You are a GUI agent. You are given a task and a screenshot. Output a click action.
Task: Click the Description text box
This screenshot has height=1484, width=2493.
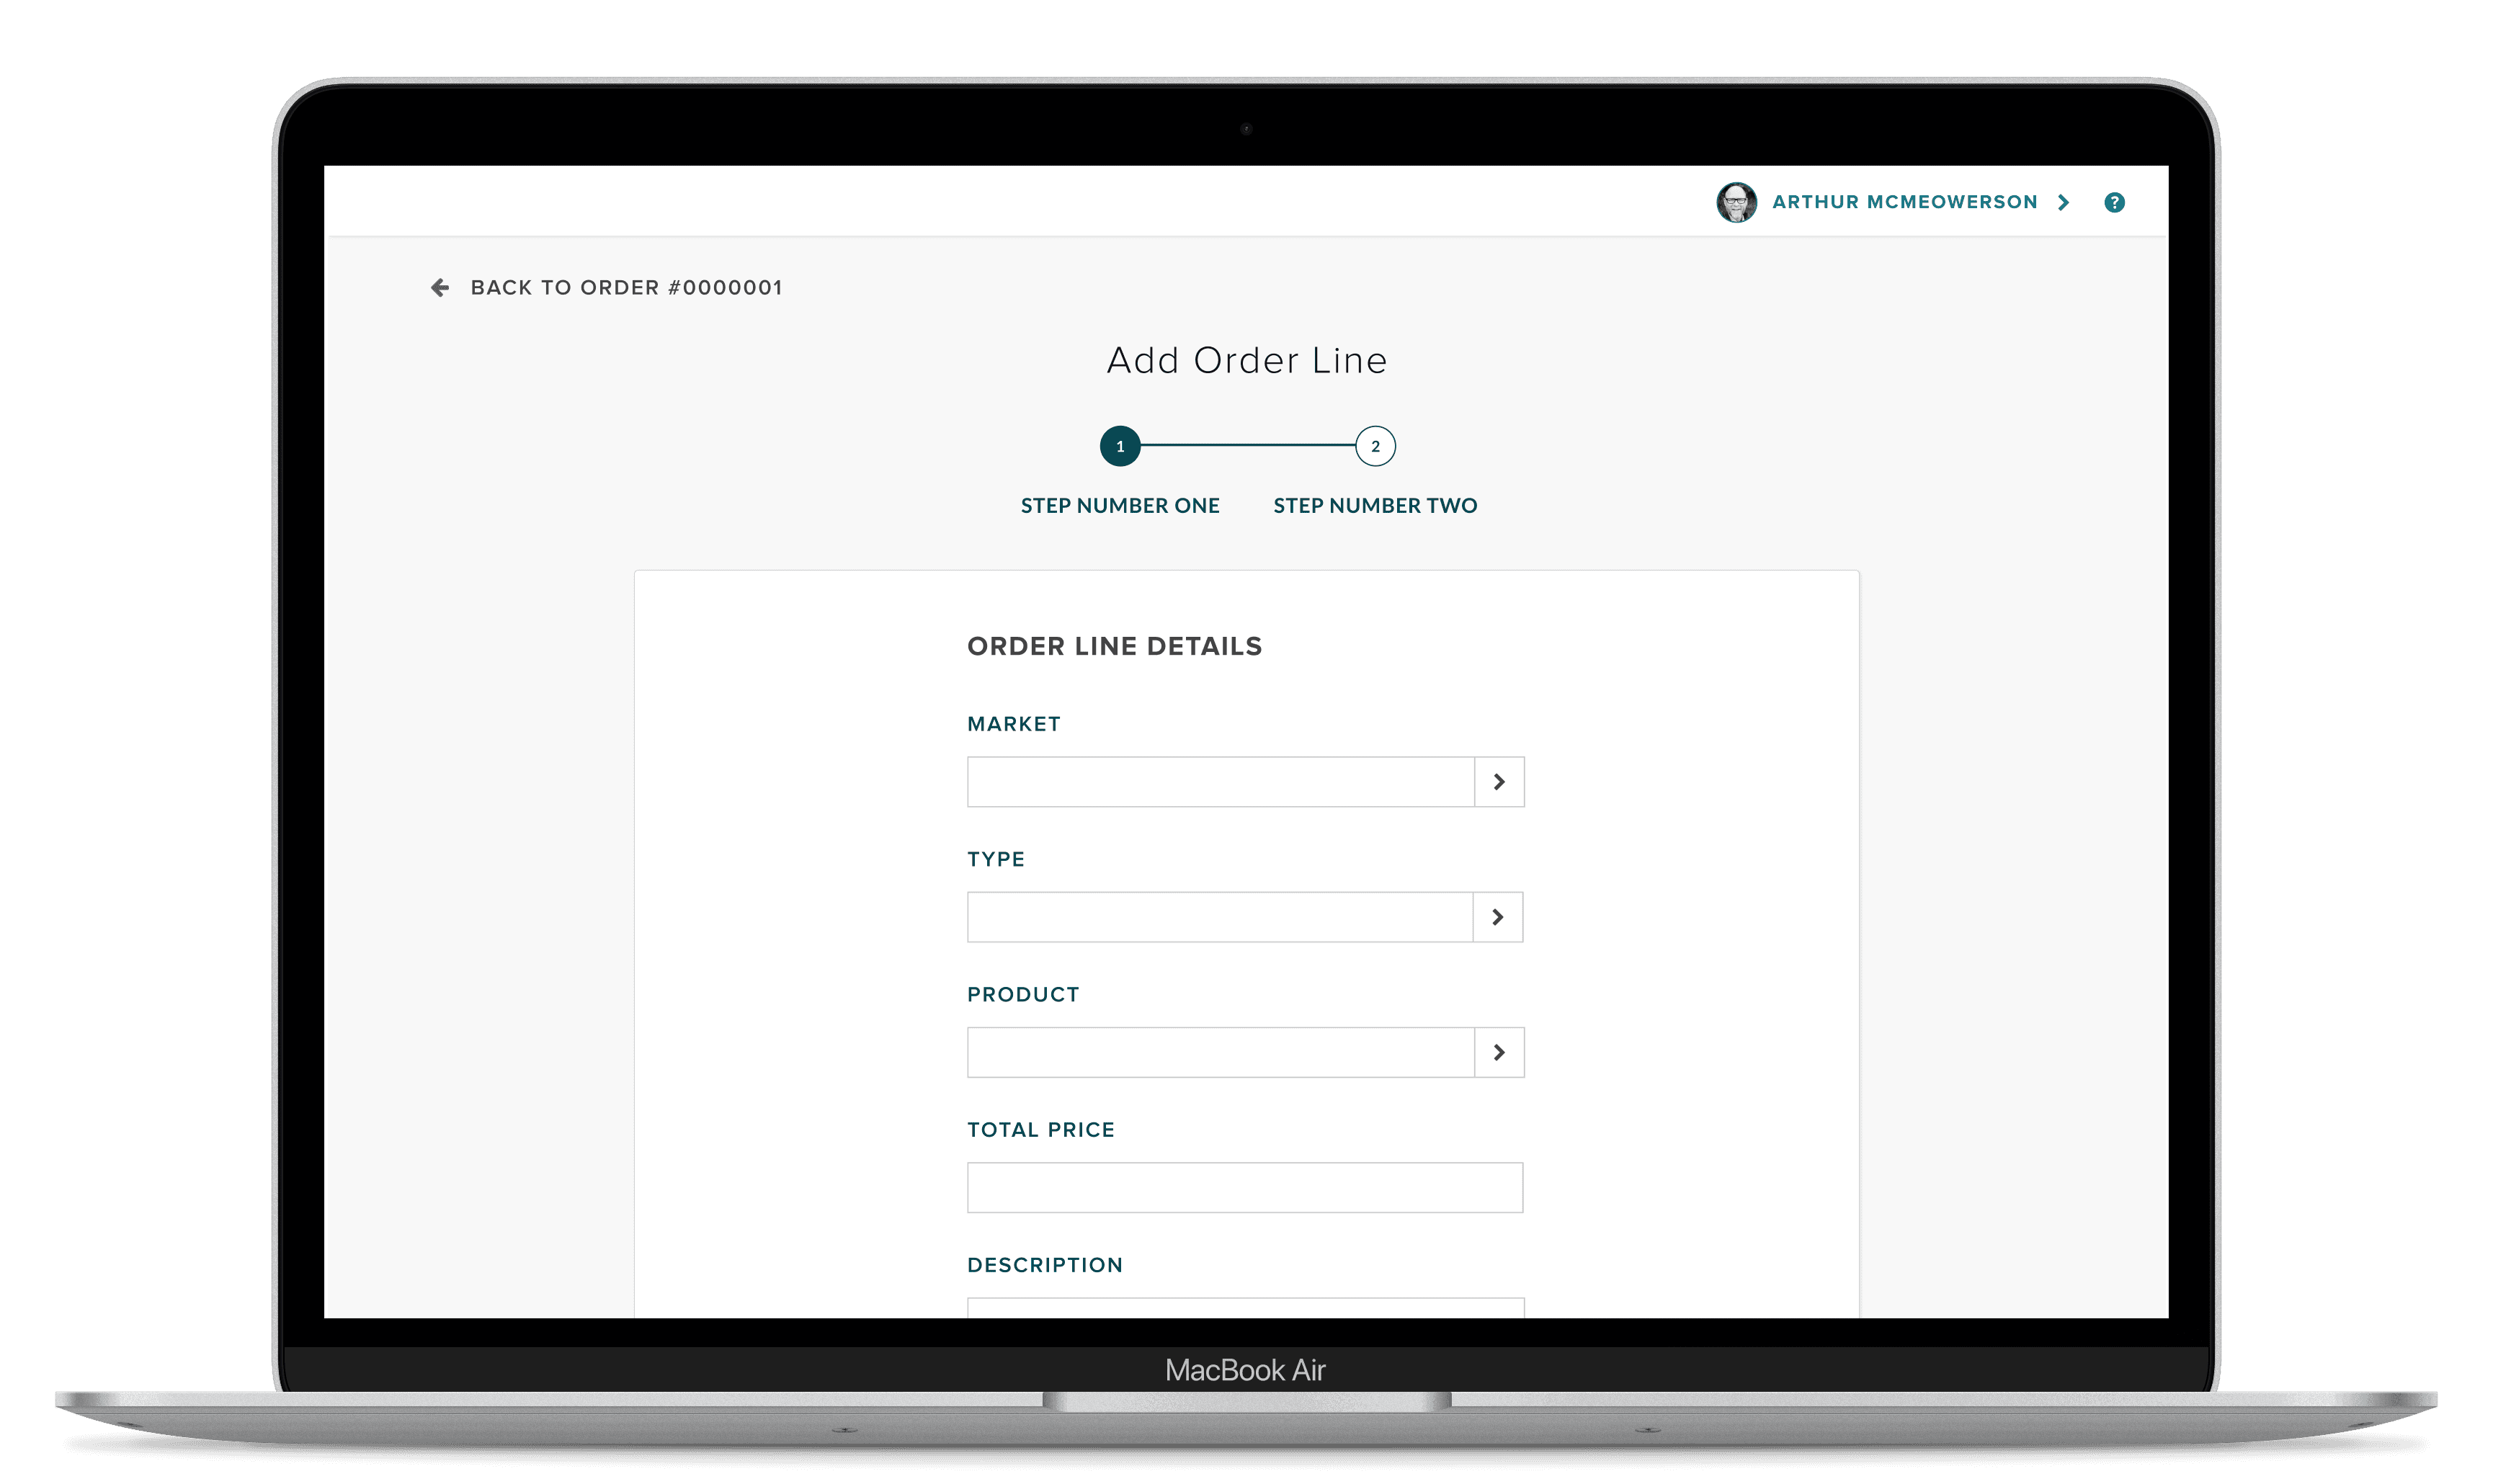coord(1245,1308)
